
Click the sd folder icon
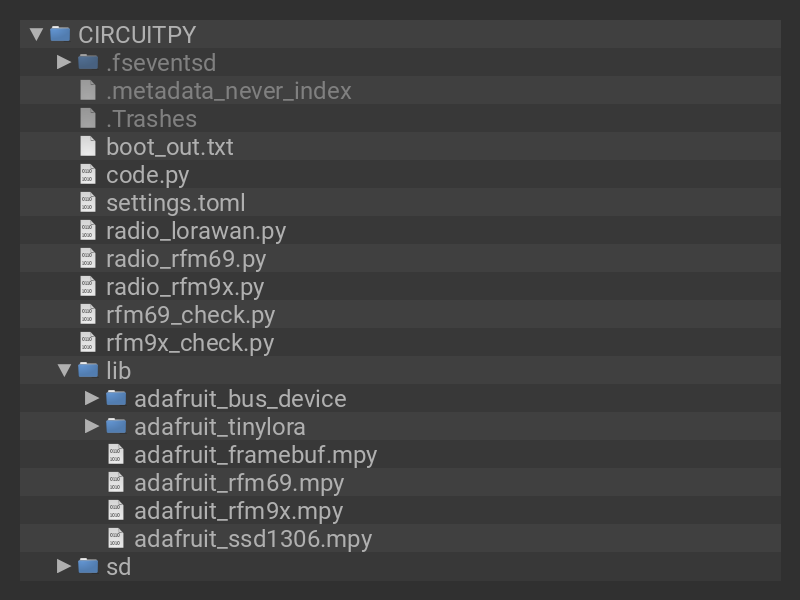pyautogui.click(x=88, y=566)
